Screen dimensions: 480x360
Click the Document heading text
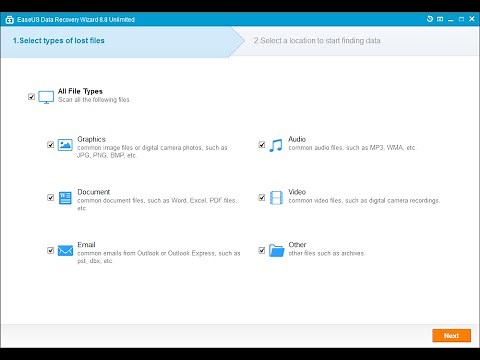pyautogui.click(x=94, y=192)
